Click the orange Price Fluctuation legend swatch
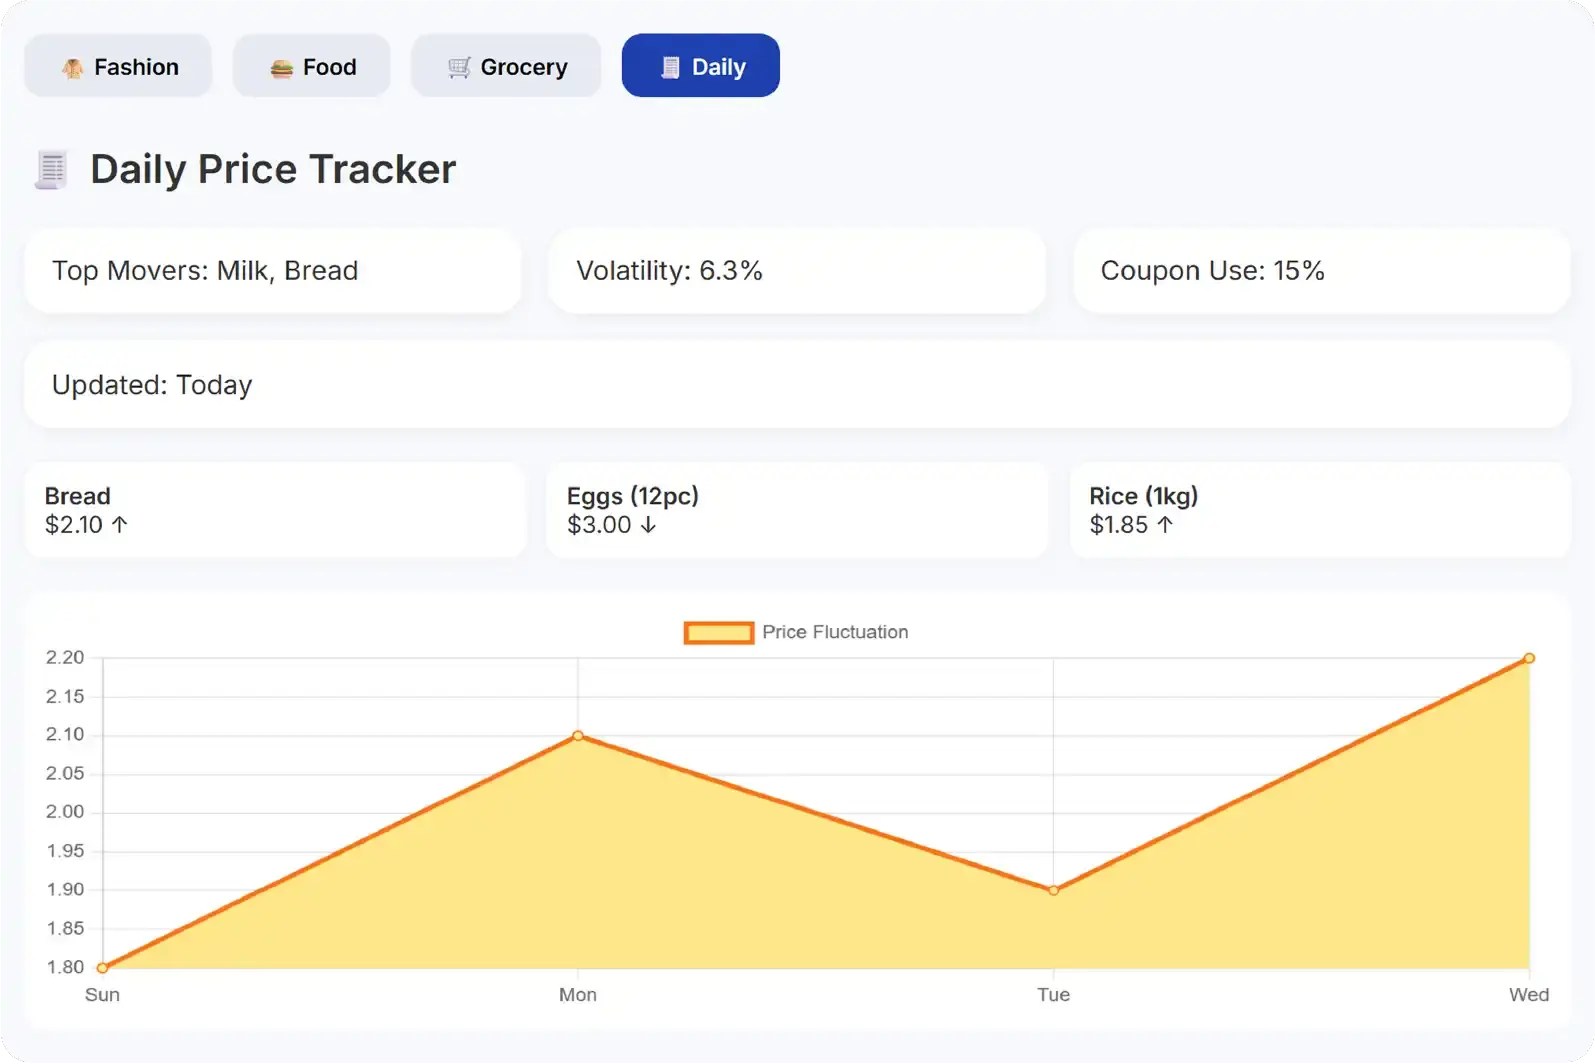Viewport: 1595px width, 1064px height. coord(718,633)
